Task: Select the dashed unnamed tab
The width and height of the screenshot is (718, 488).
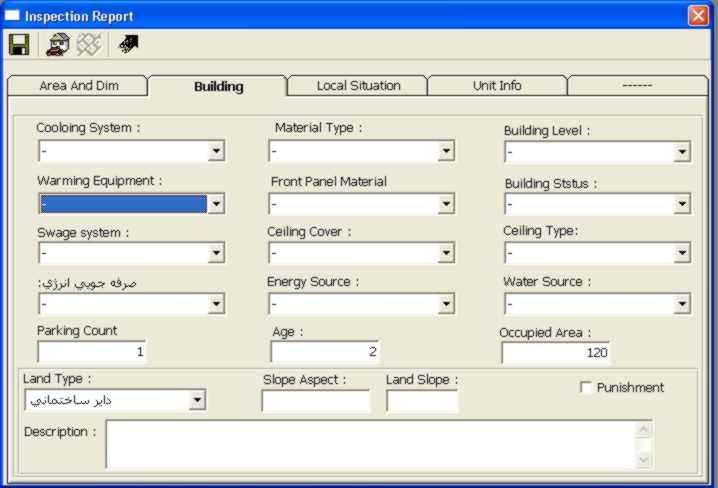Action: pos(637,86)
